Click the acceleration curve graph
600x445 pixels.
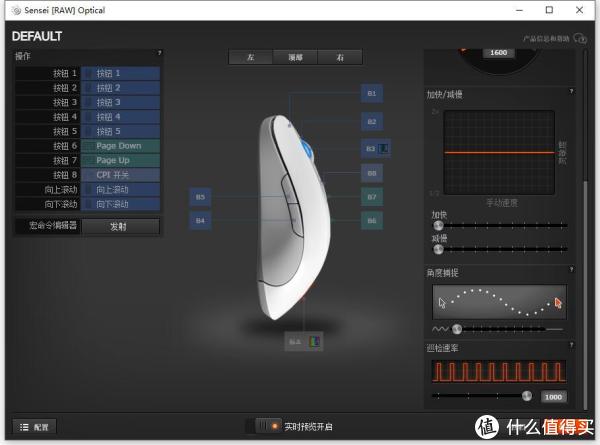[499, 153]
